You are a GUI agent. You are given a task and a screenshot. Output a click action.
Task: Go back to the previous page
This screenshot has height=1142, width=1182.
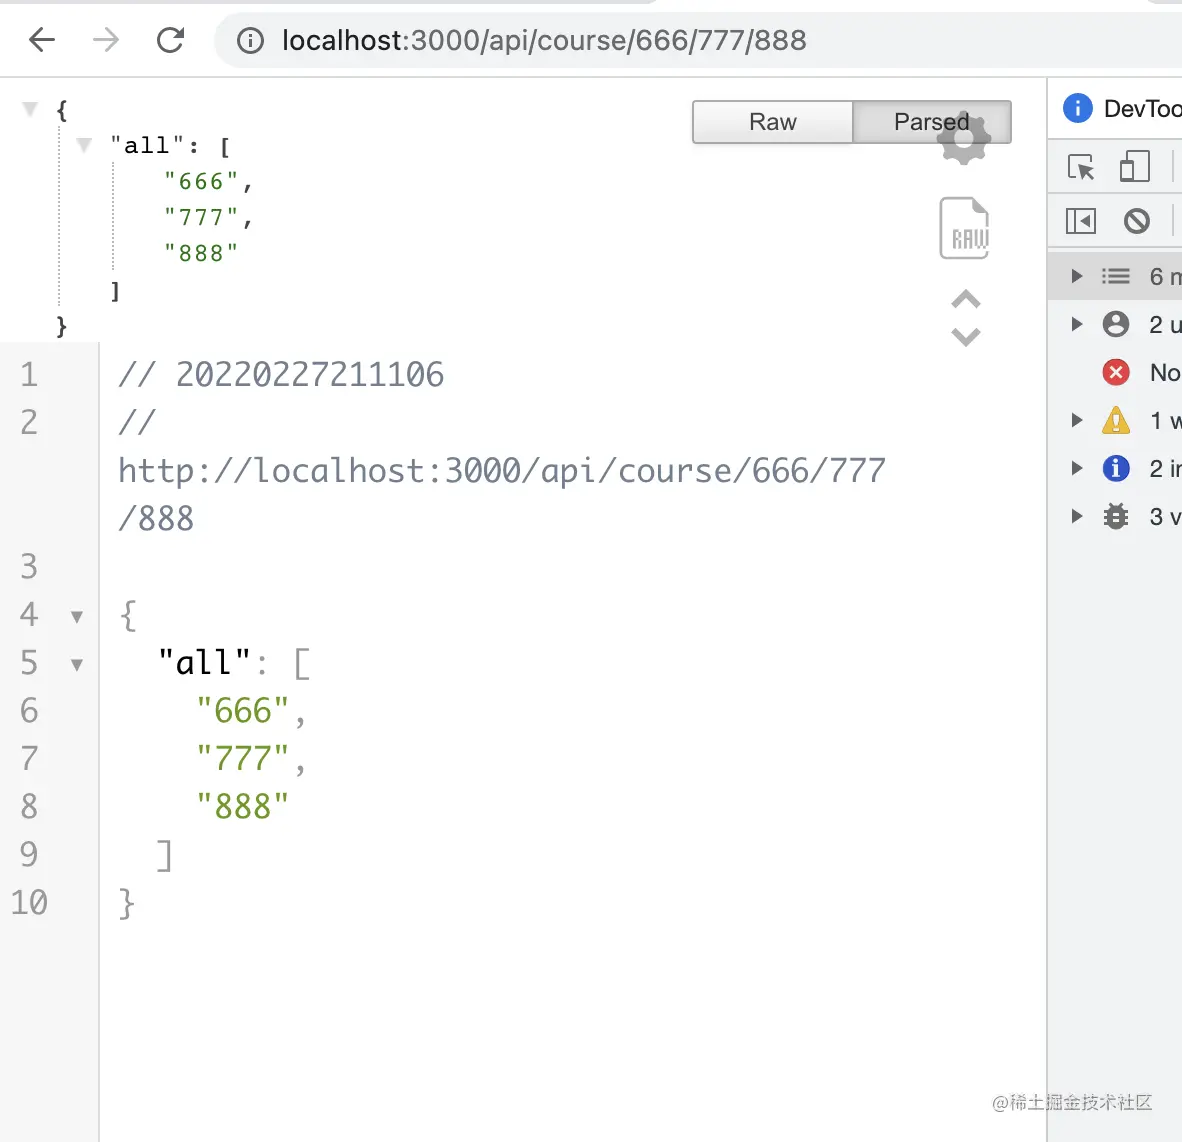pyautogui.click(x=41, y=40)
